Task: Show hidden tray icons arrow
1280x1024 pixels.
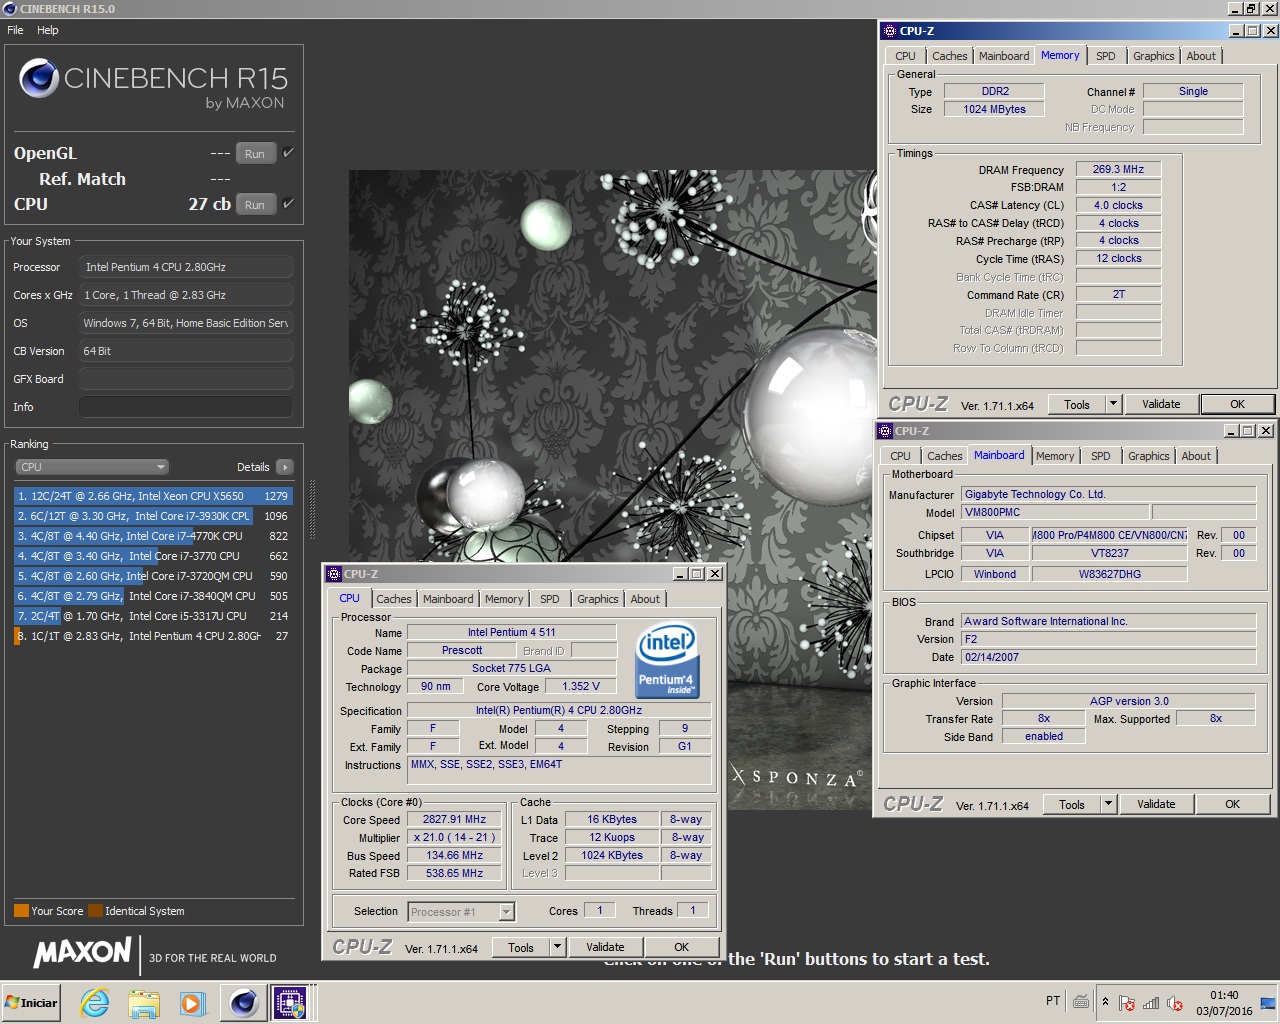Action: click(x=1105, y=1001)
